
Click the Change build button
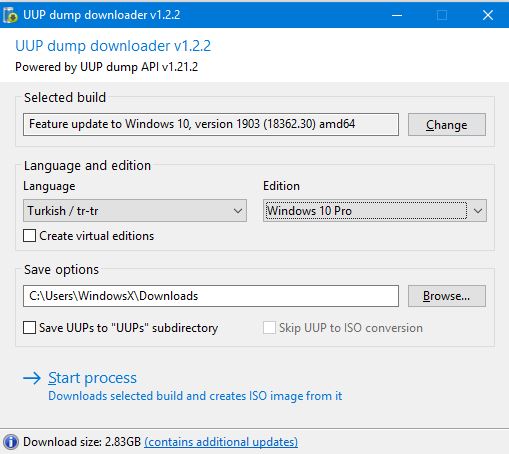(x=447, y=125)
